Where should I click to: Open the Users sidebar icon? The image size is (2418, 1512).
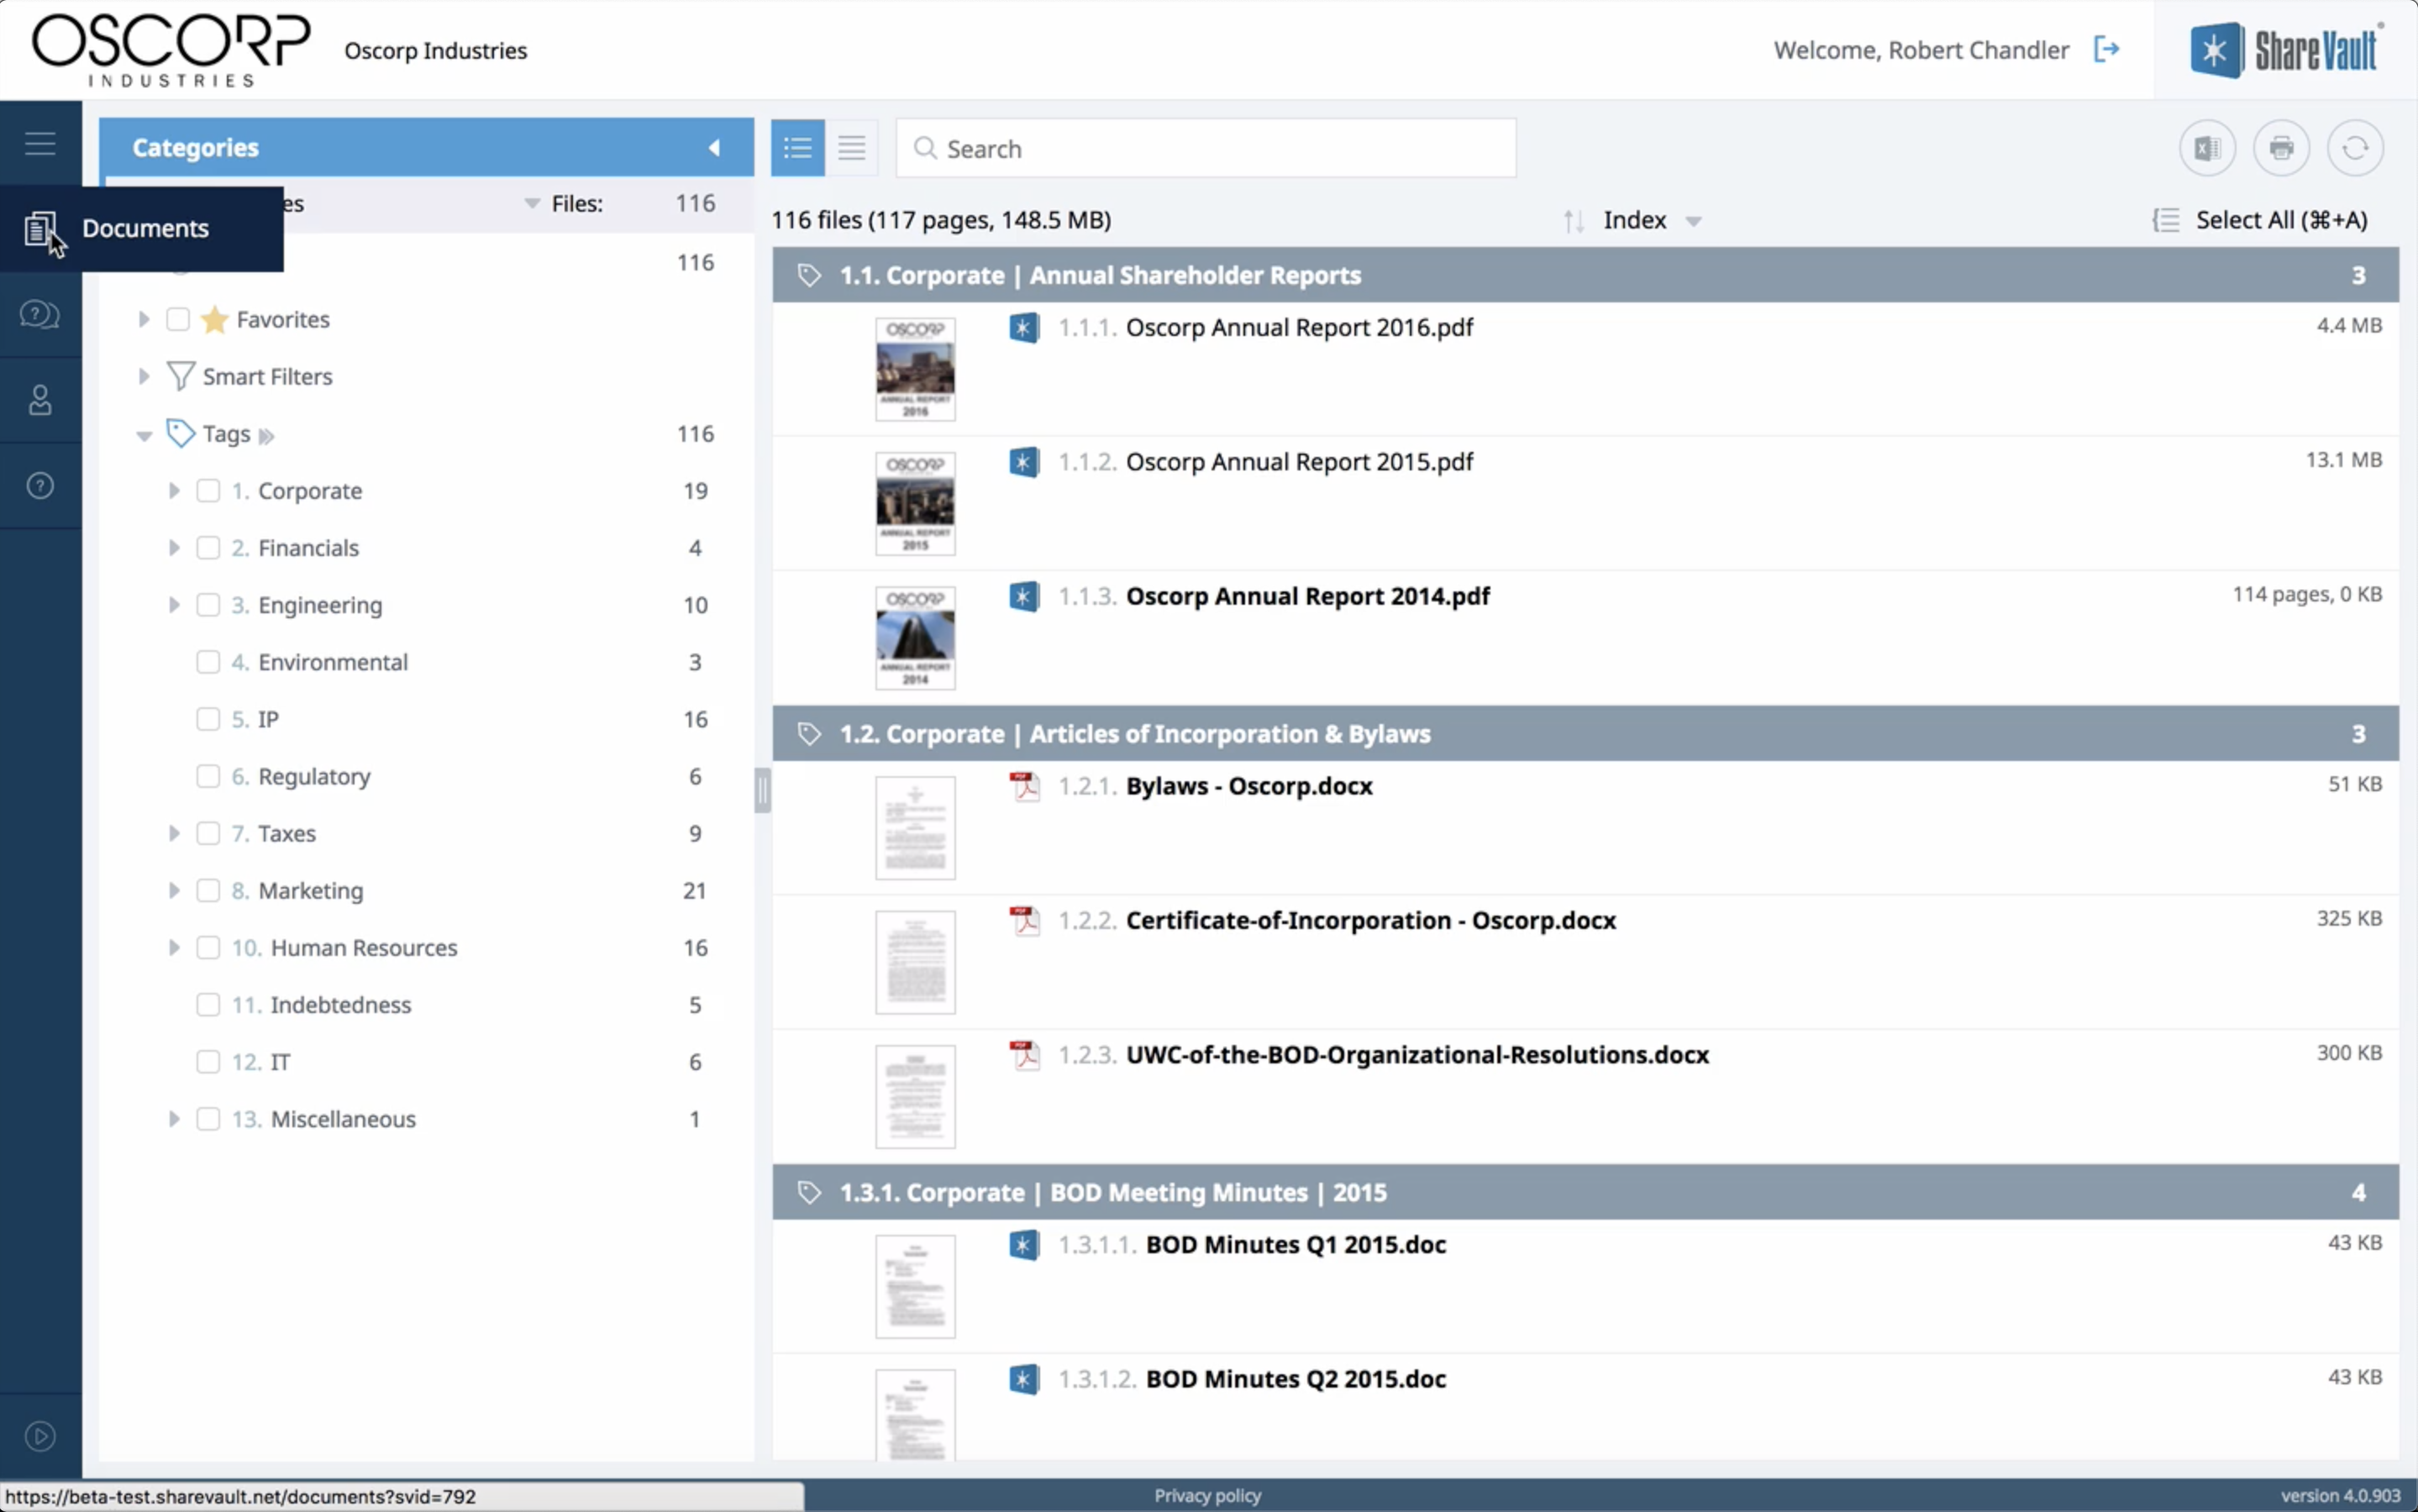tap(40, 400)
